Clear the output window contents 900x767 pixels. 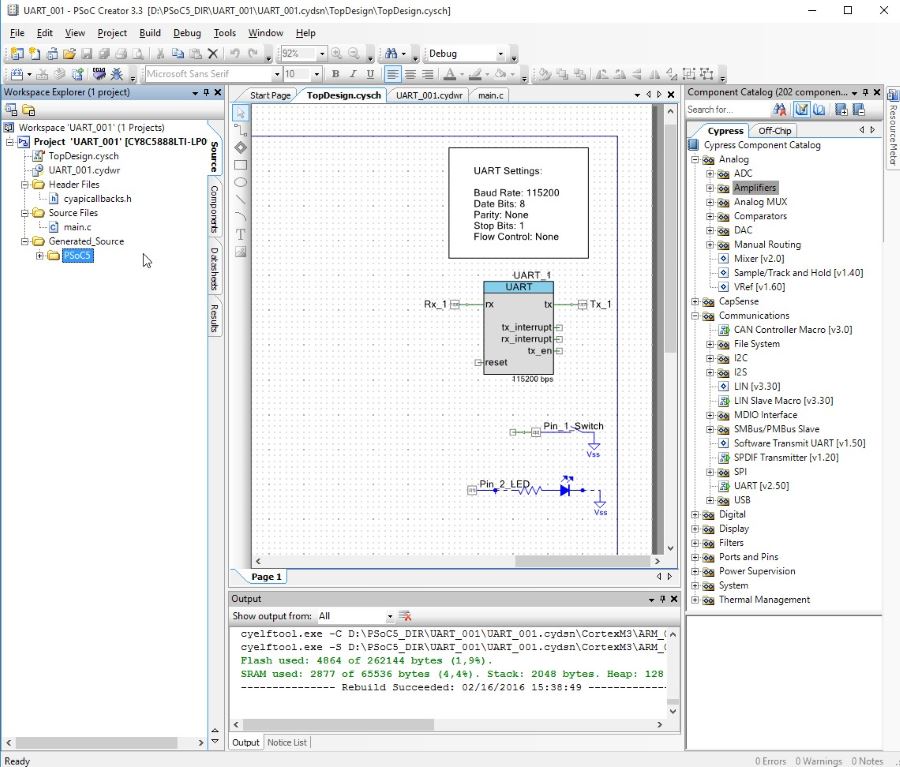(405, 616)
